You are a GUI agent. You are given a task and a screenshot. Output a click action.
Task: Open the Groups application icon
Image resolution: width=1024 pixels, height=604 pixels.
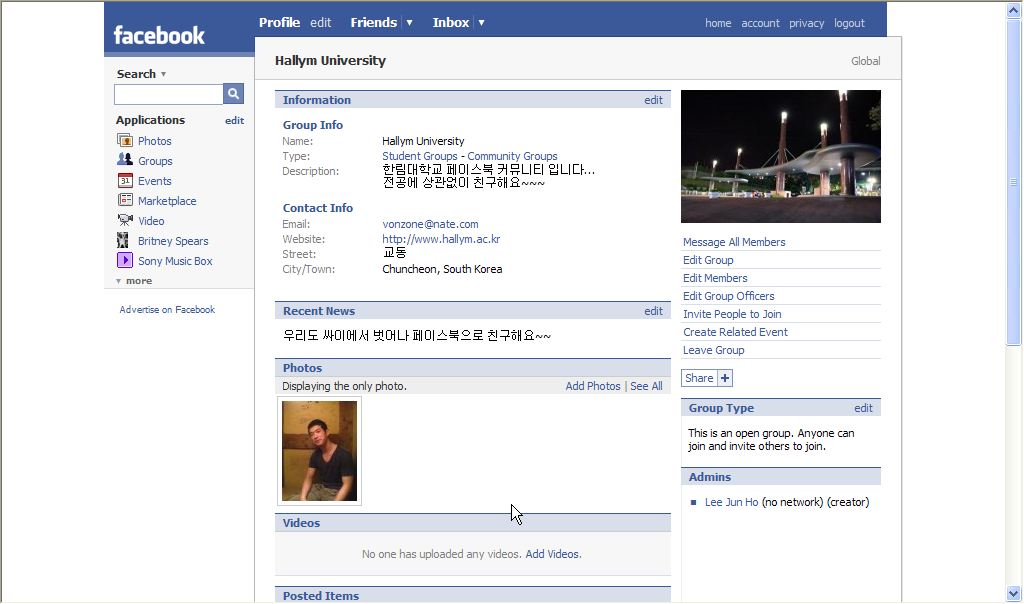[125, 160]
